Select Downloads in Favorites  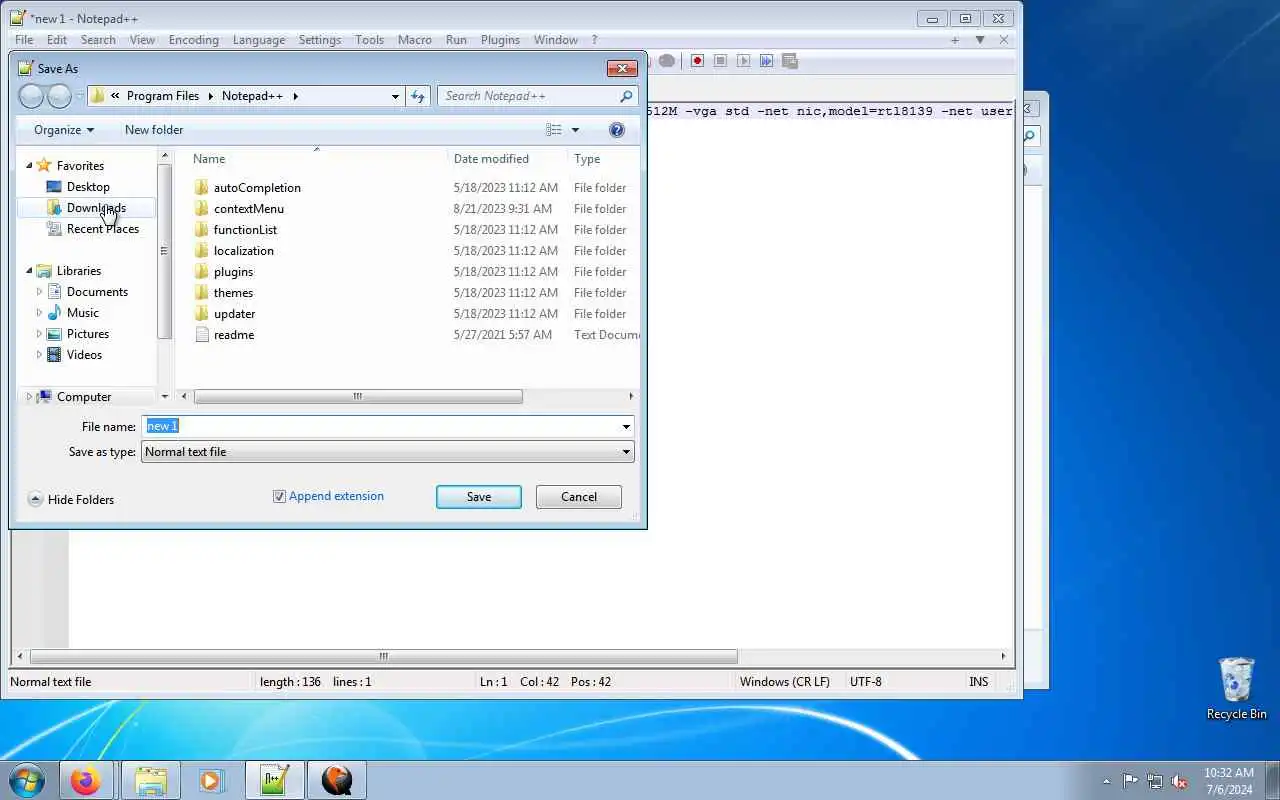coord(96,208)
